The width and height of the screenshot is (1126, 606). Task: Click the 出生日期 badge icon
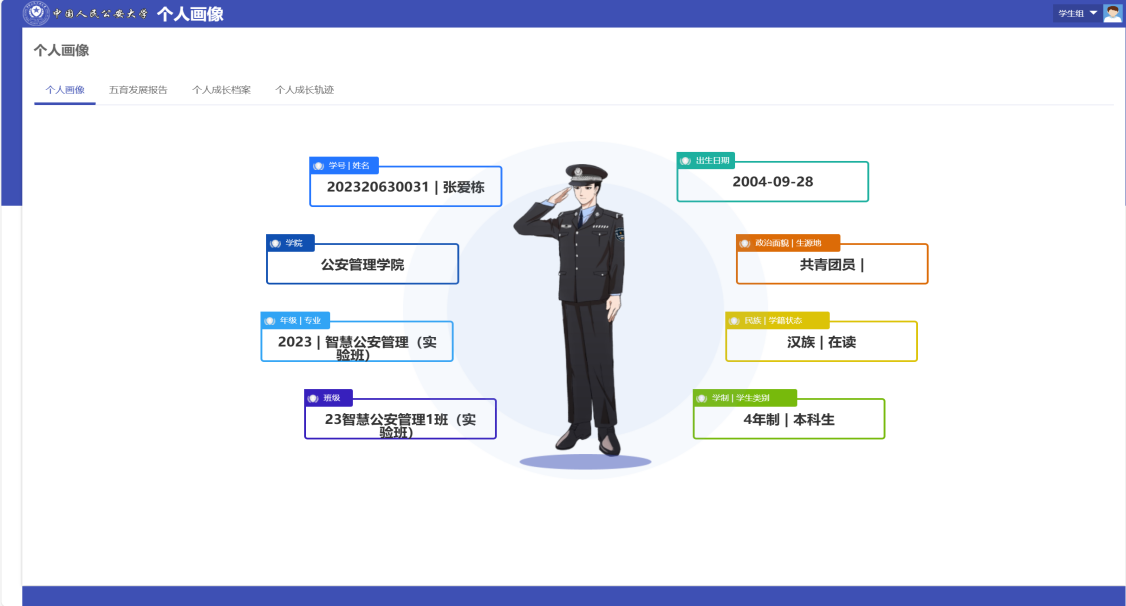point(683,159)
